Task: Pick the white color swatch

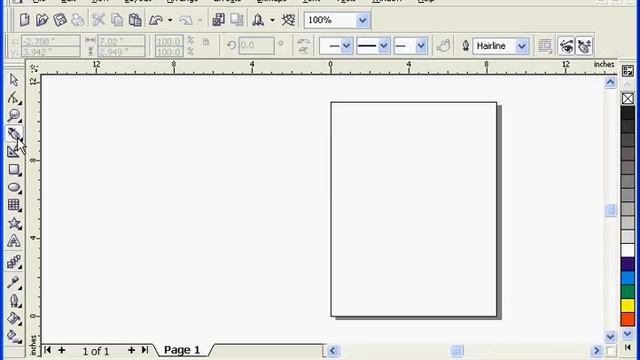Action: pyautogui.click(x=628, y=250)
